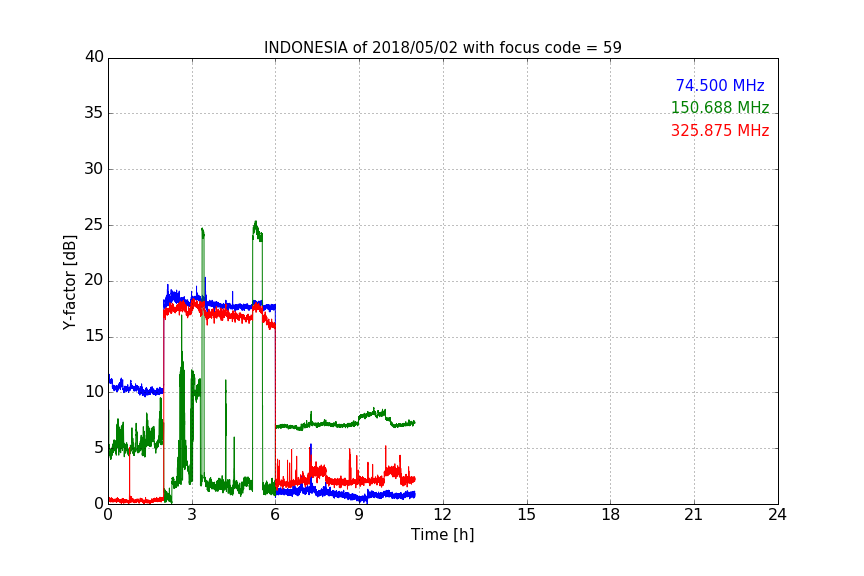Click the y-axis tick value 35

[x=94, y=113]
